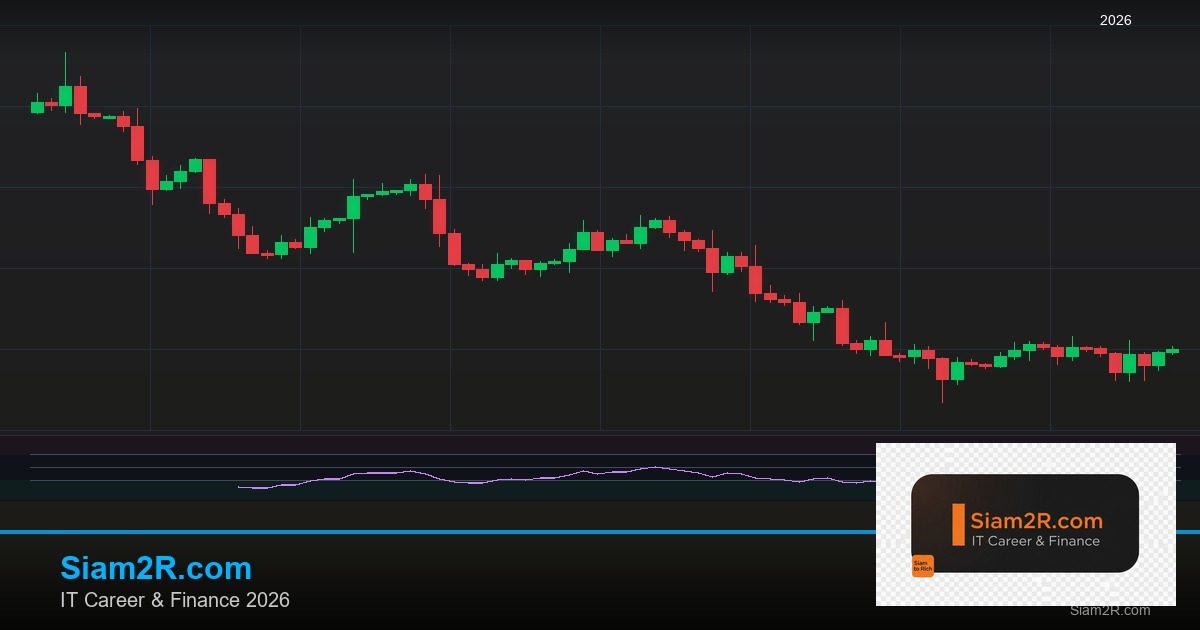Select the Siam2R.com logo card
This screenshot has width=1200, height=630.
1025,523
